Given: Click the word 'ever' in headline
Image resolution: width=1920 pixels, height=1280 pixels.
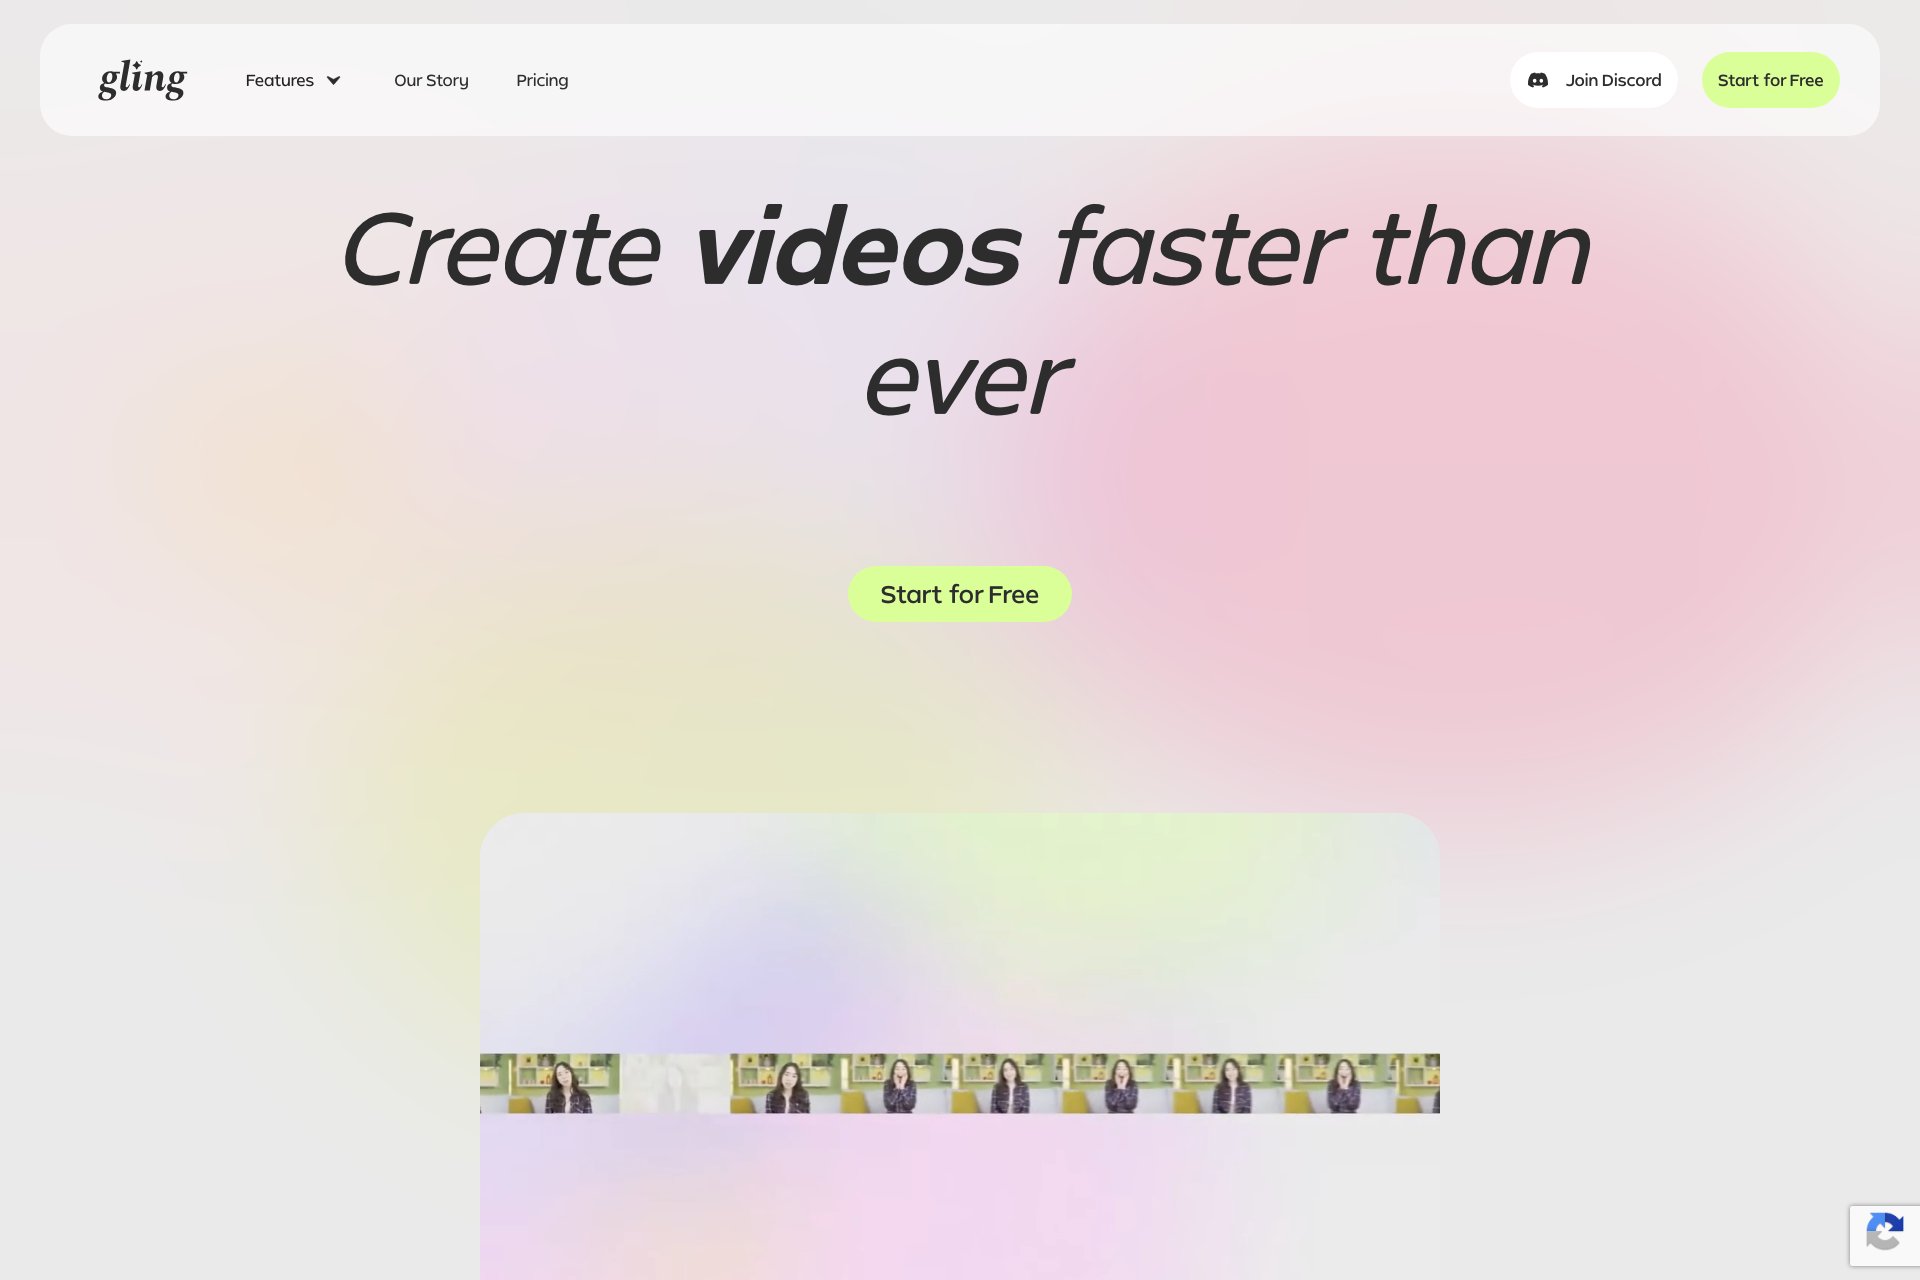Looking at the screenshot, I should 967,382.
